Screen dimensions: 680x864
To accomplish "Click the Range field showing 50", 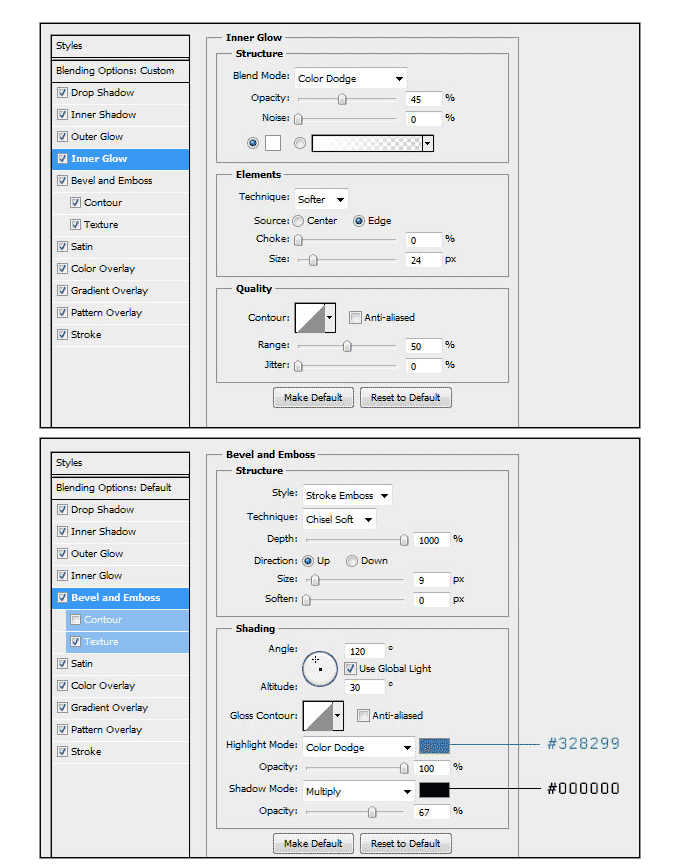I will click(x=424, y=346).
